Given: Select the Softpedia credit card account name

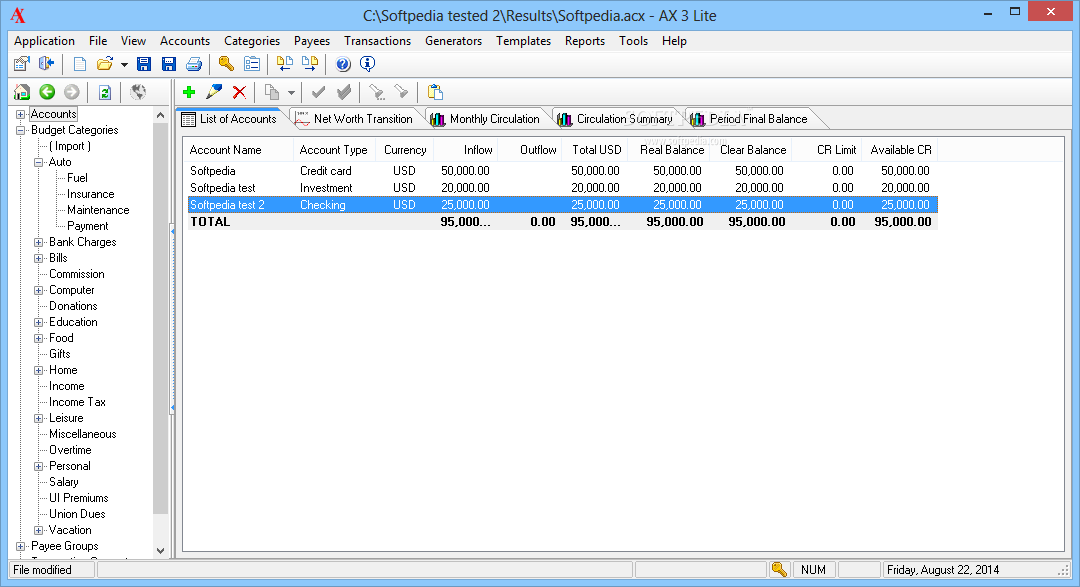Looking at the screenshot, I should (x=213, y=171).
